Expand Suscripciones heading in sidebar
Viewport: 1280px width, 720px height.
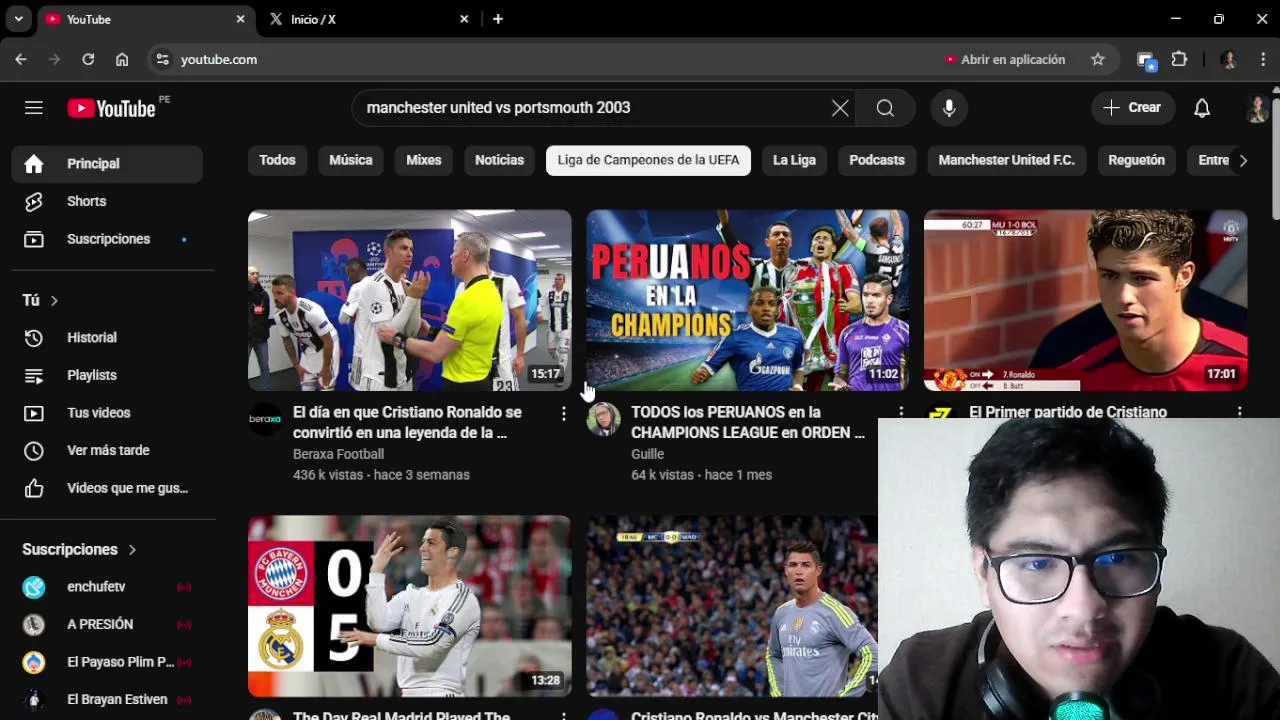tap(79, 549)
